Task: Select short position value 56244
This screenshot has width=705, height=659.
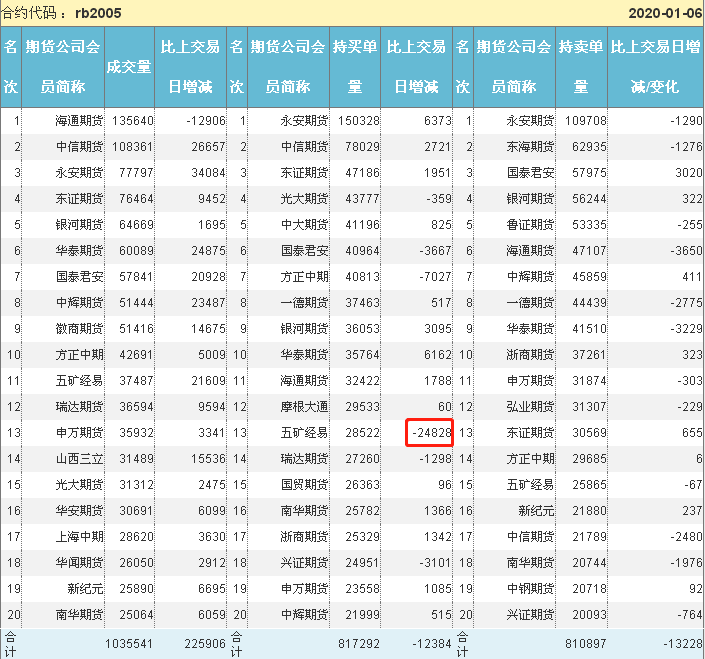Action: [x=589, y=199]
